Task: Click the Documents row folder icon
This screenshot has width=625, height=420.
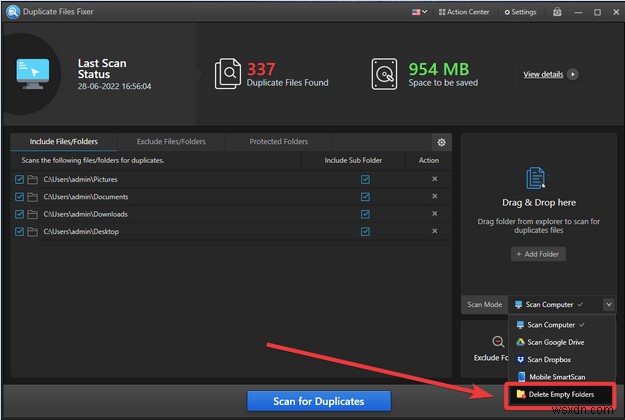Action: click(x=33, y=197)
